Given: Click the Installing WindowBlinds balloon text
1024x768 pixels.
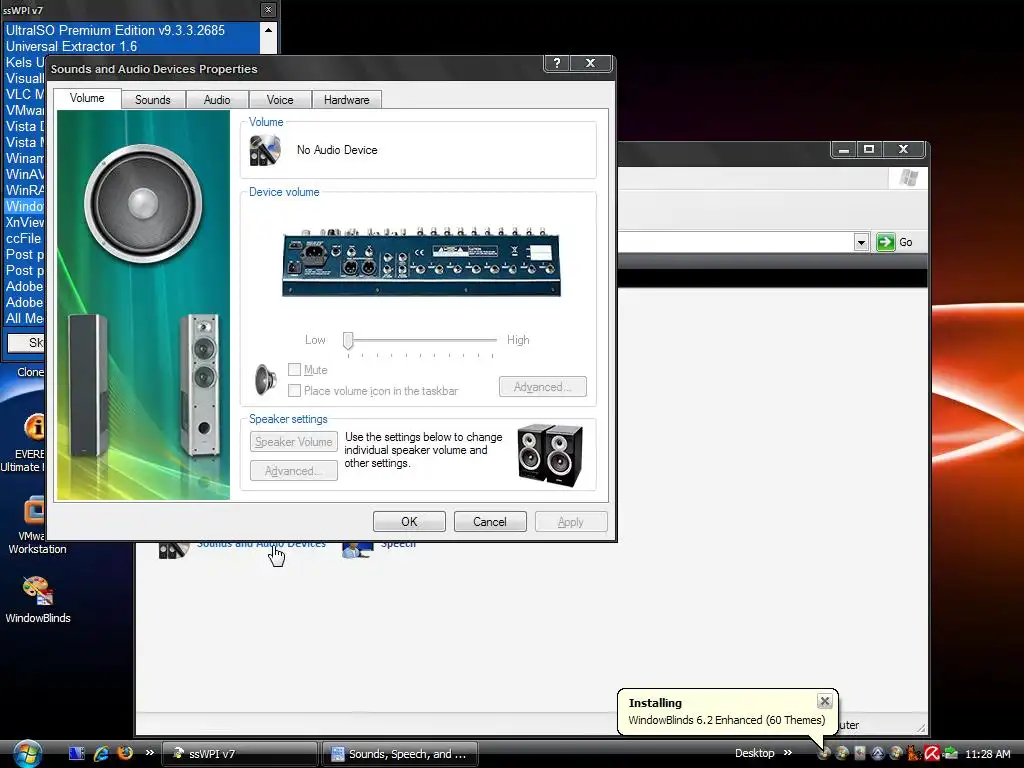Looking at the screenshot, I should (726, 720).
